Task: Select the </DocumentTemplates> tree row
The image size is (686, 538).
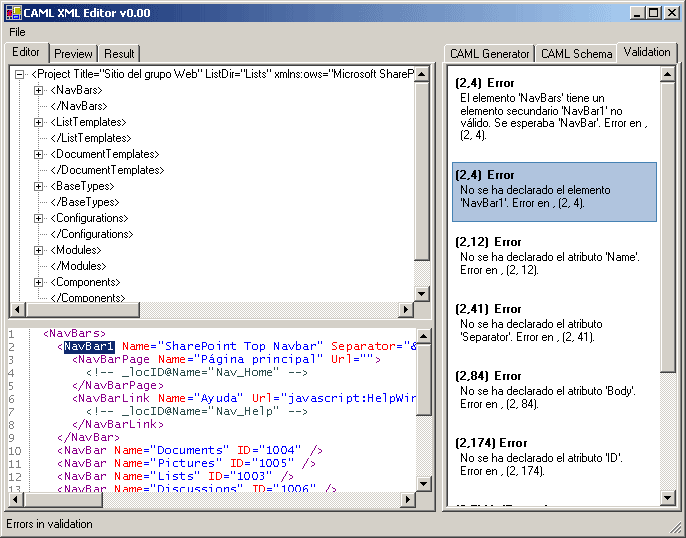Action: (107, 170)
